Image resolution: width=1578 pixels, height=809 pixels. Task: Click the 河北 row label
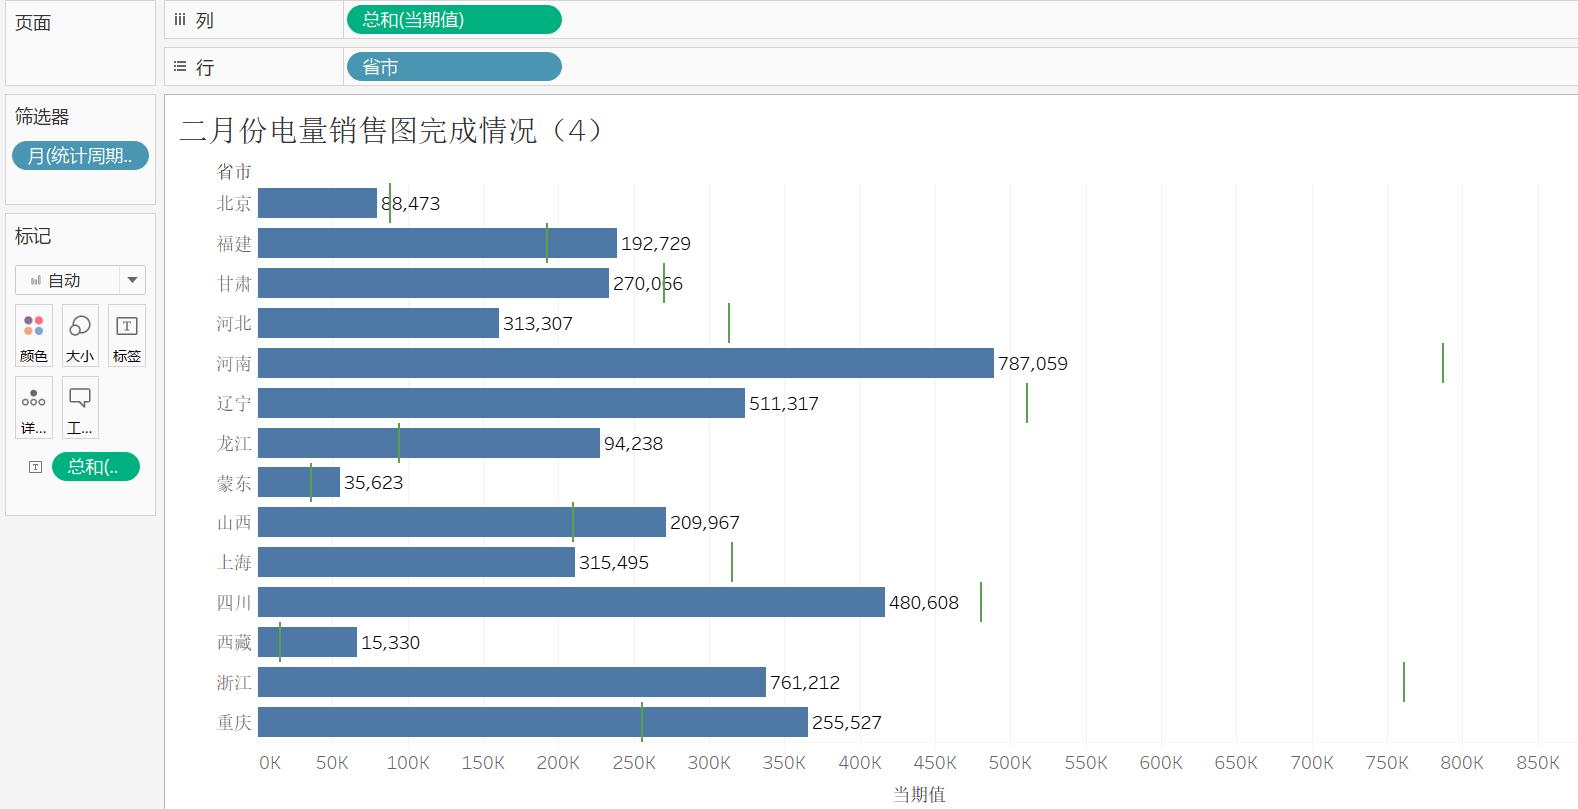234,323
